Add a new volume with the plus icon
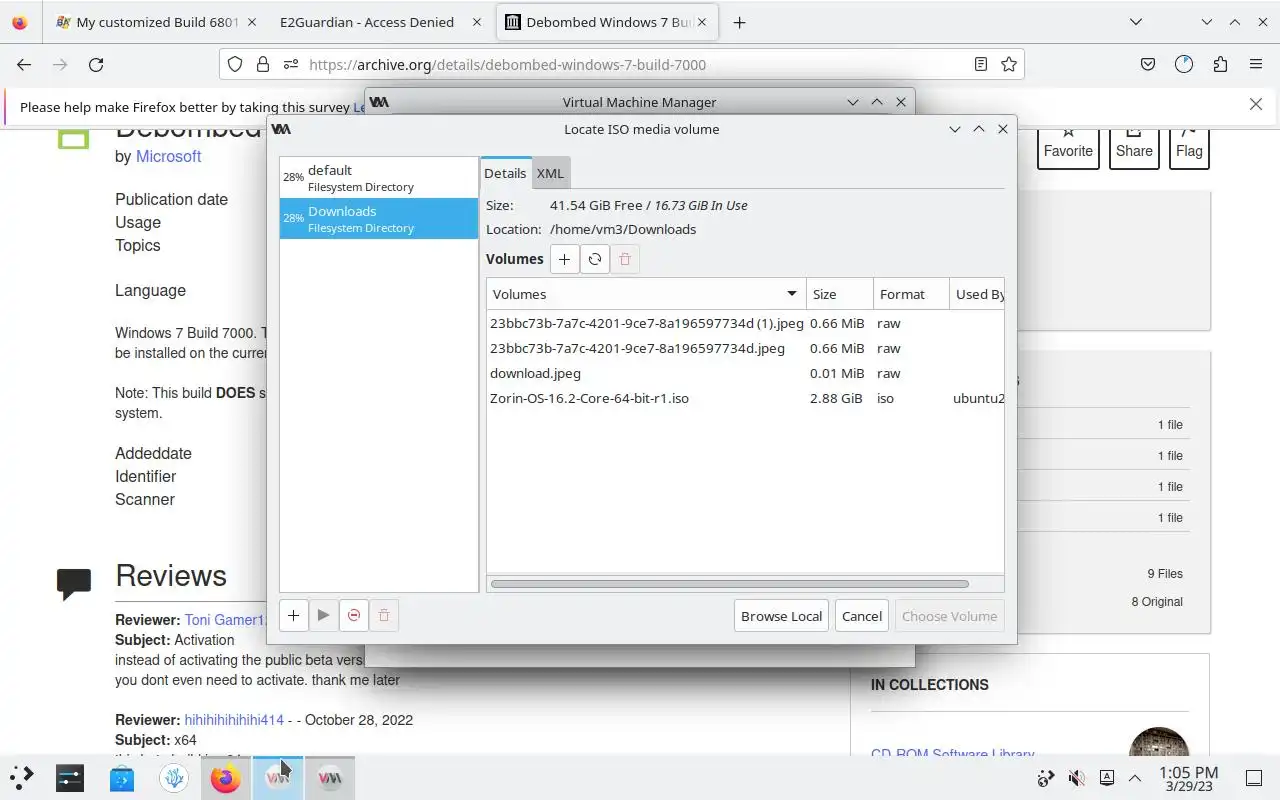Viewport: 1280px width, 800px height. pyautogui.click(x=564, y=259)
